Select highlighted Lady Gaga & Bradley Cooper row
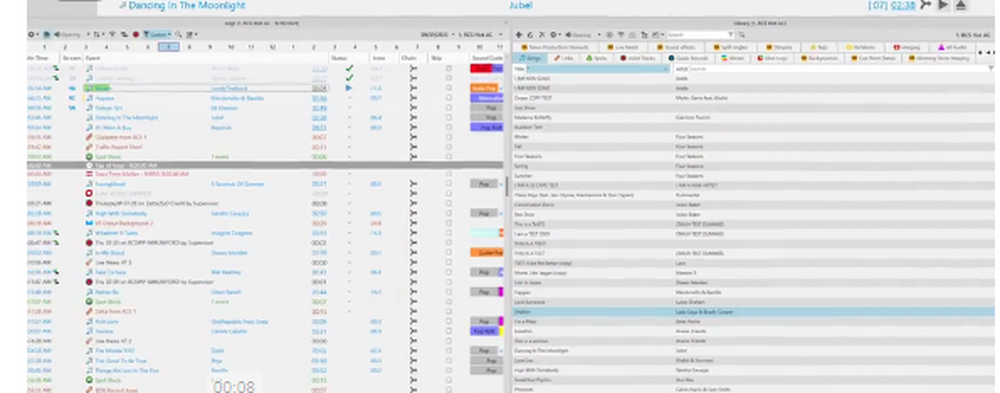This screenshot has width=1000, height=393. point(754,312)
